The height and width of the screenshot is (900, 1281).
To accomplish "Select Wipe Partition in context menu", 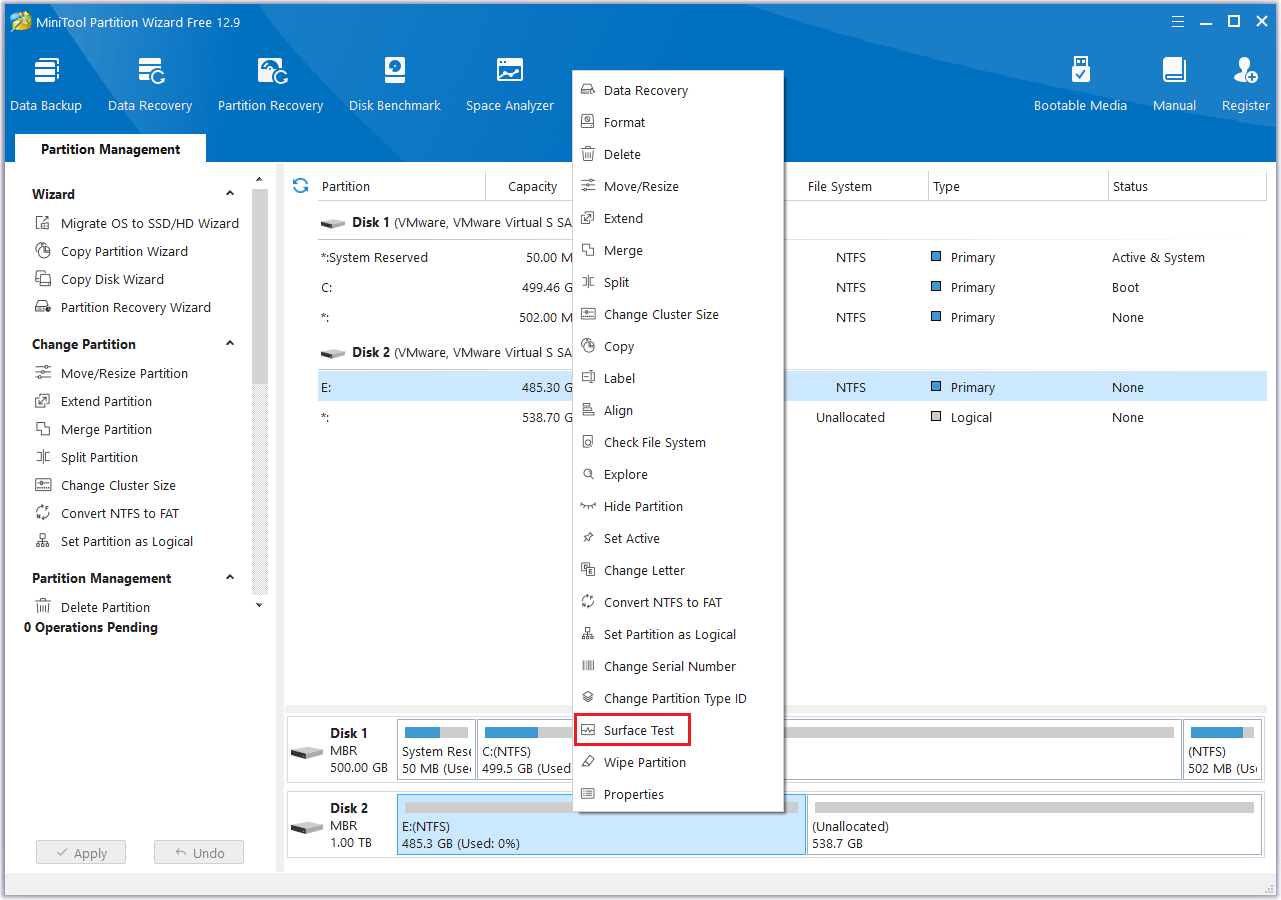I will tap(644, 763).
